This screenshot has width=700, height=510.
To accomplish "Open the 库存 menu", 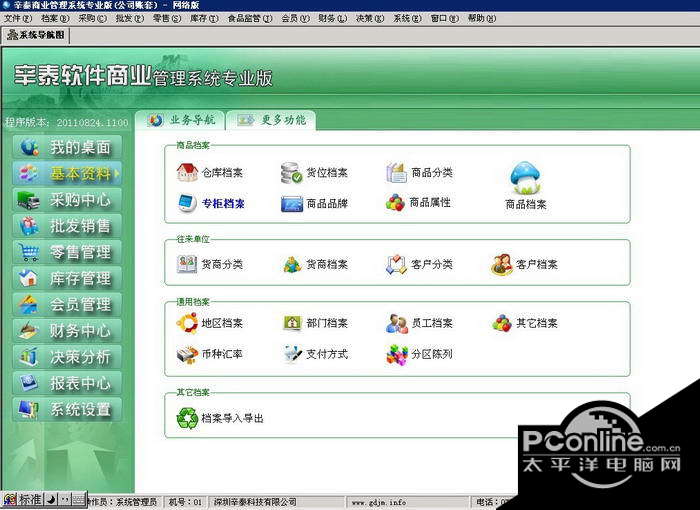I will (x=204, y=18).
